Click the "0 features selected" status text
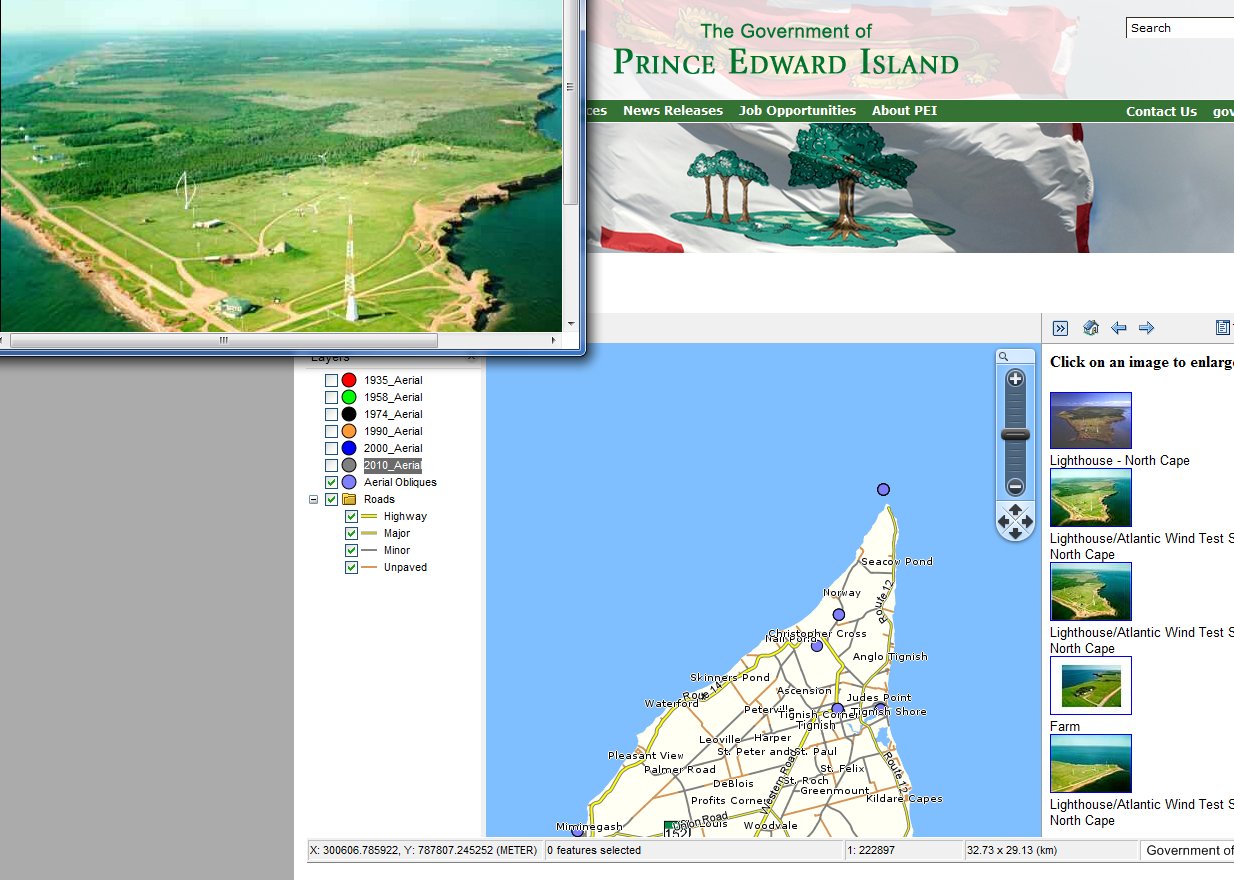The height and width of the screenshot is (880, 1234). (594, 851)
